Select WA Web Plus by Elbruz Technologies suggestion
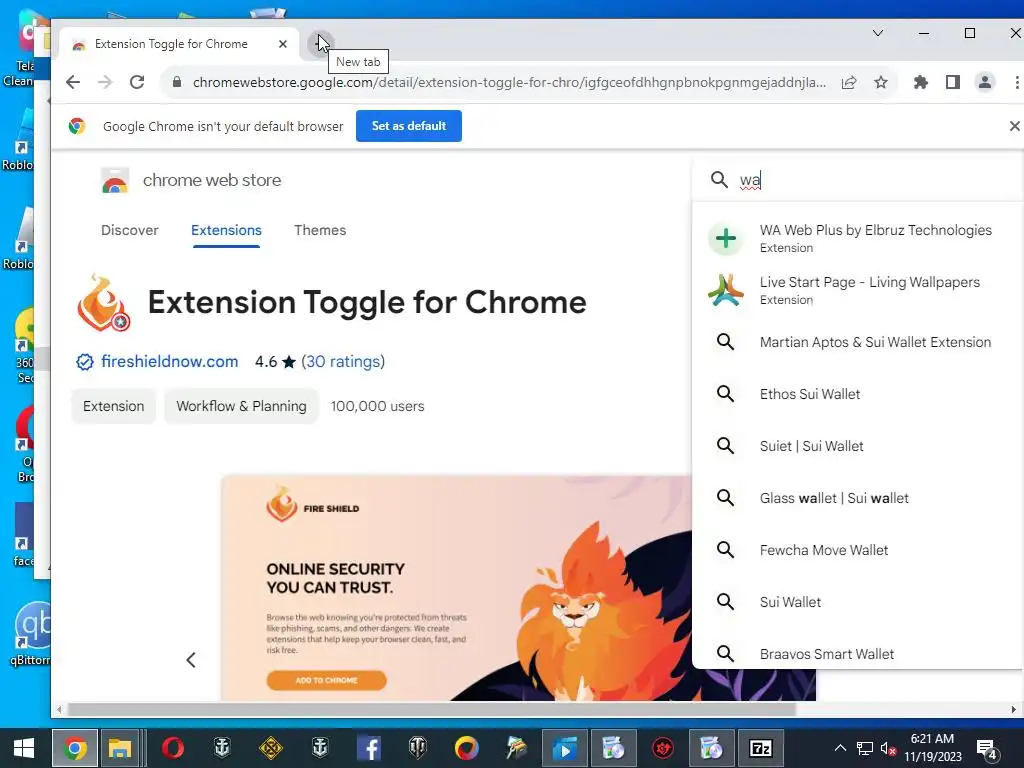 pyautogui.click(x=858, y=238)
